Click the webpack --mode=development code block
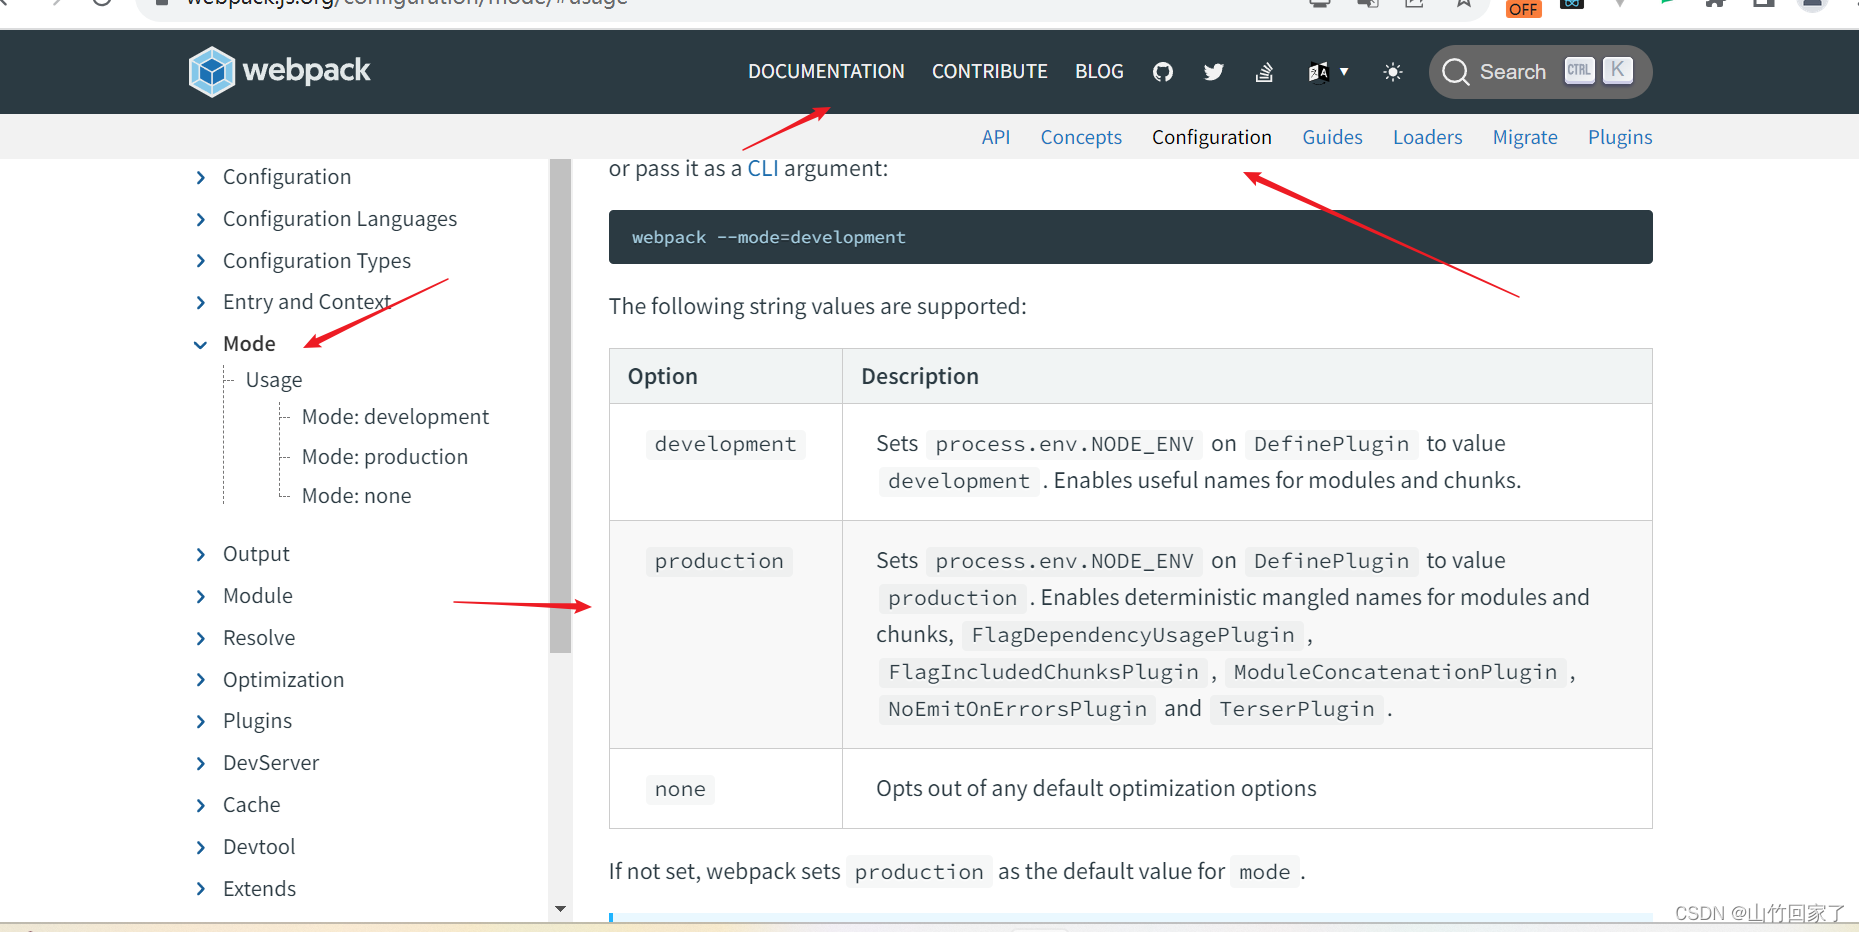 [x=1130, y=237]
